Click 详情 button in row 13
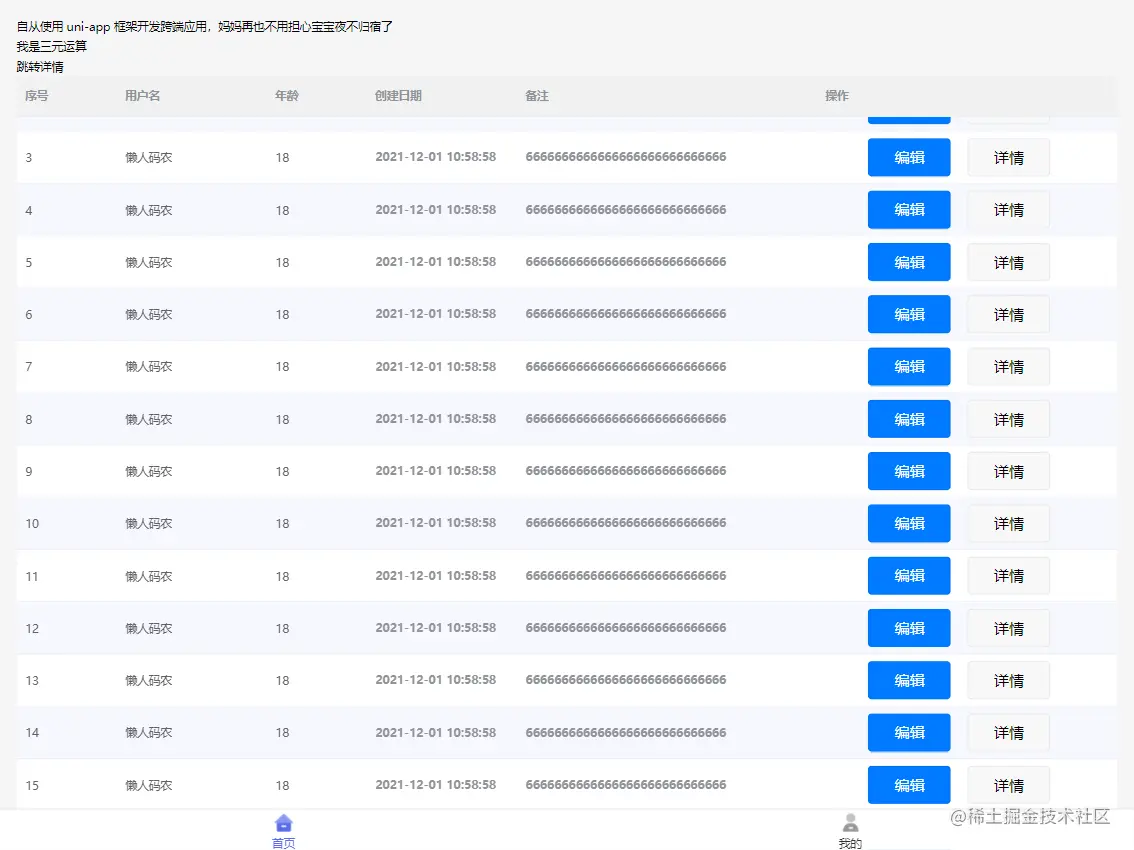 coord(1008,680)
